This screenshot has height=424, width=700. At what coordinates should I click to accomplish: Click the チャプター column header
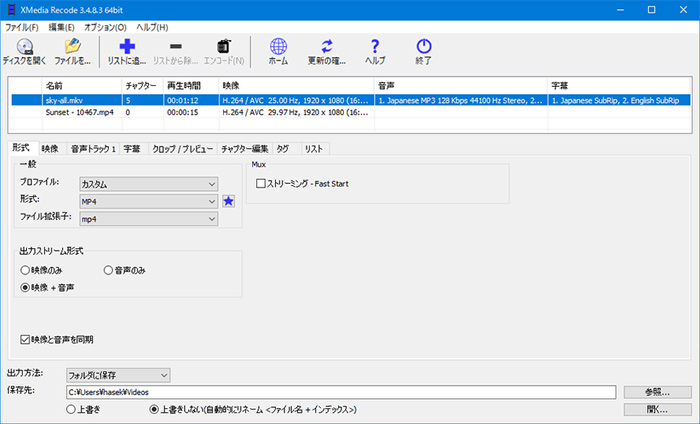142,85
